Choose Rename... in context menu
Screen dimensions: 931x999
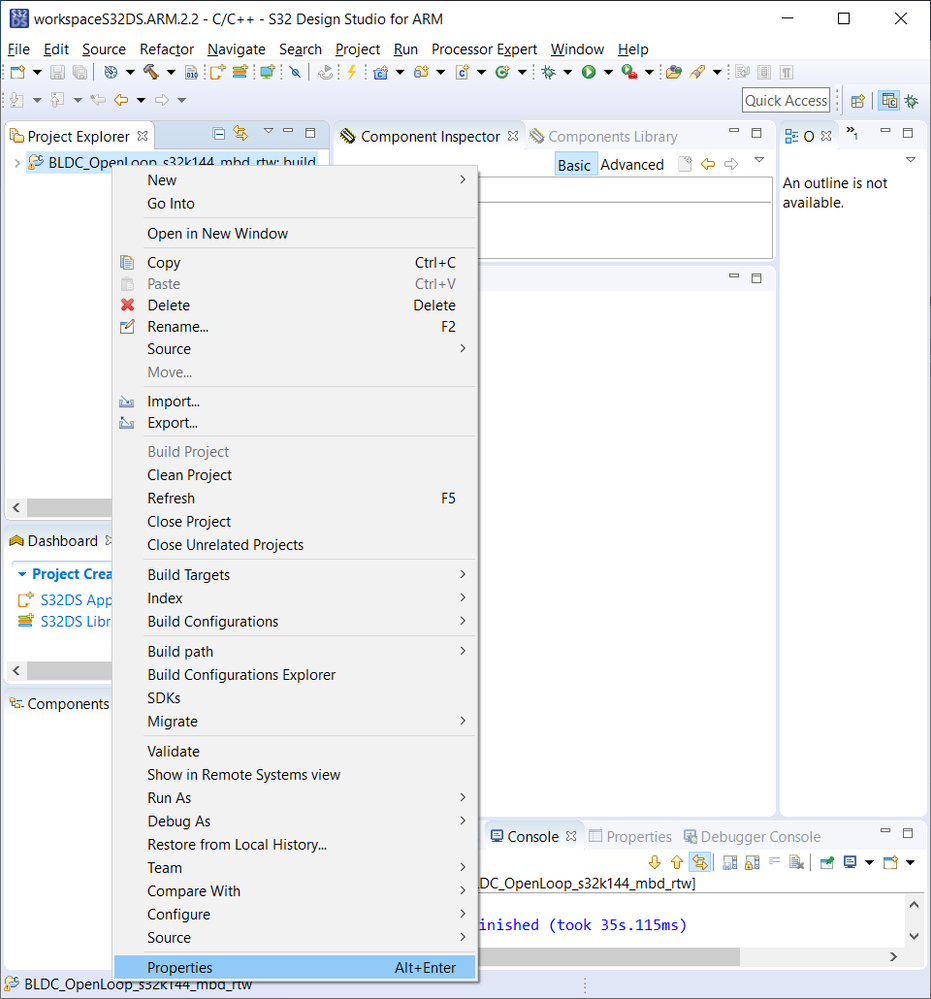pyautogui.click(x=295, y=327)
